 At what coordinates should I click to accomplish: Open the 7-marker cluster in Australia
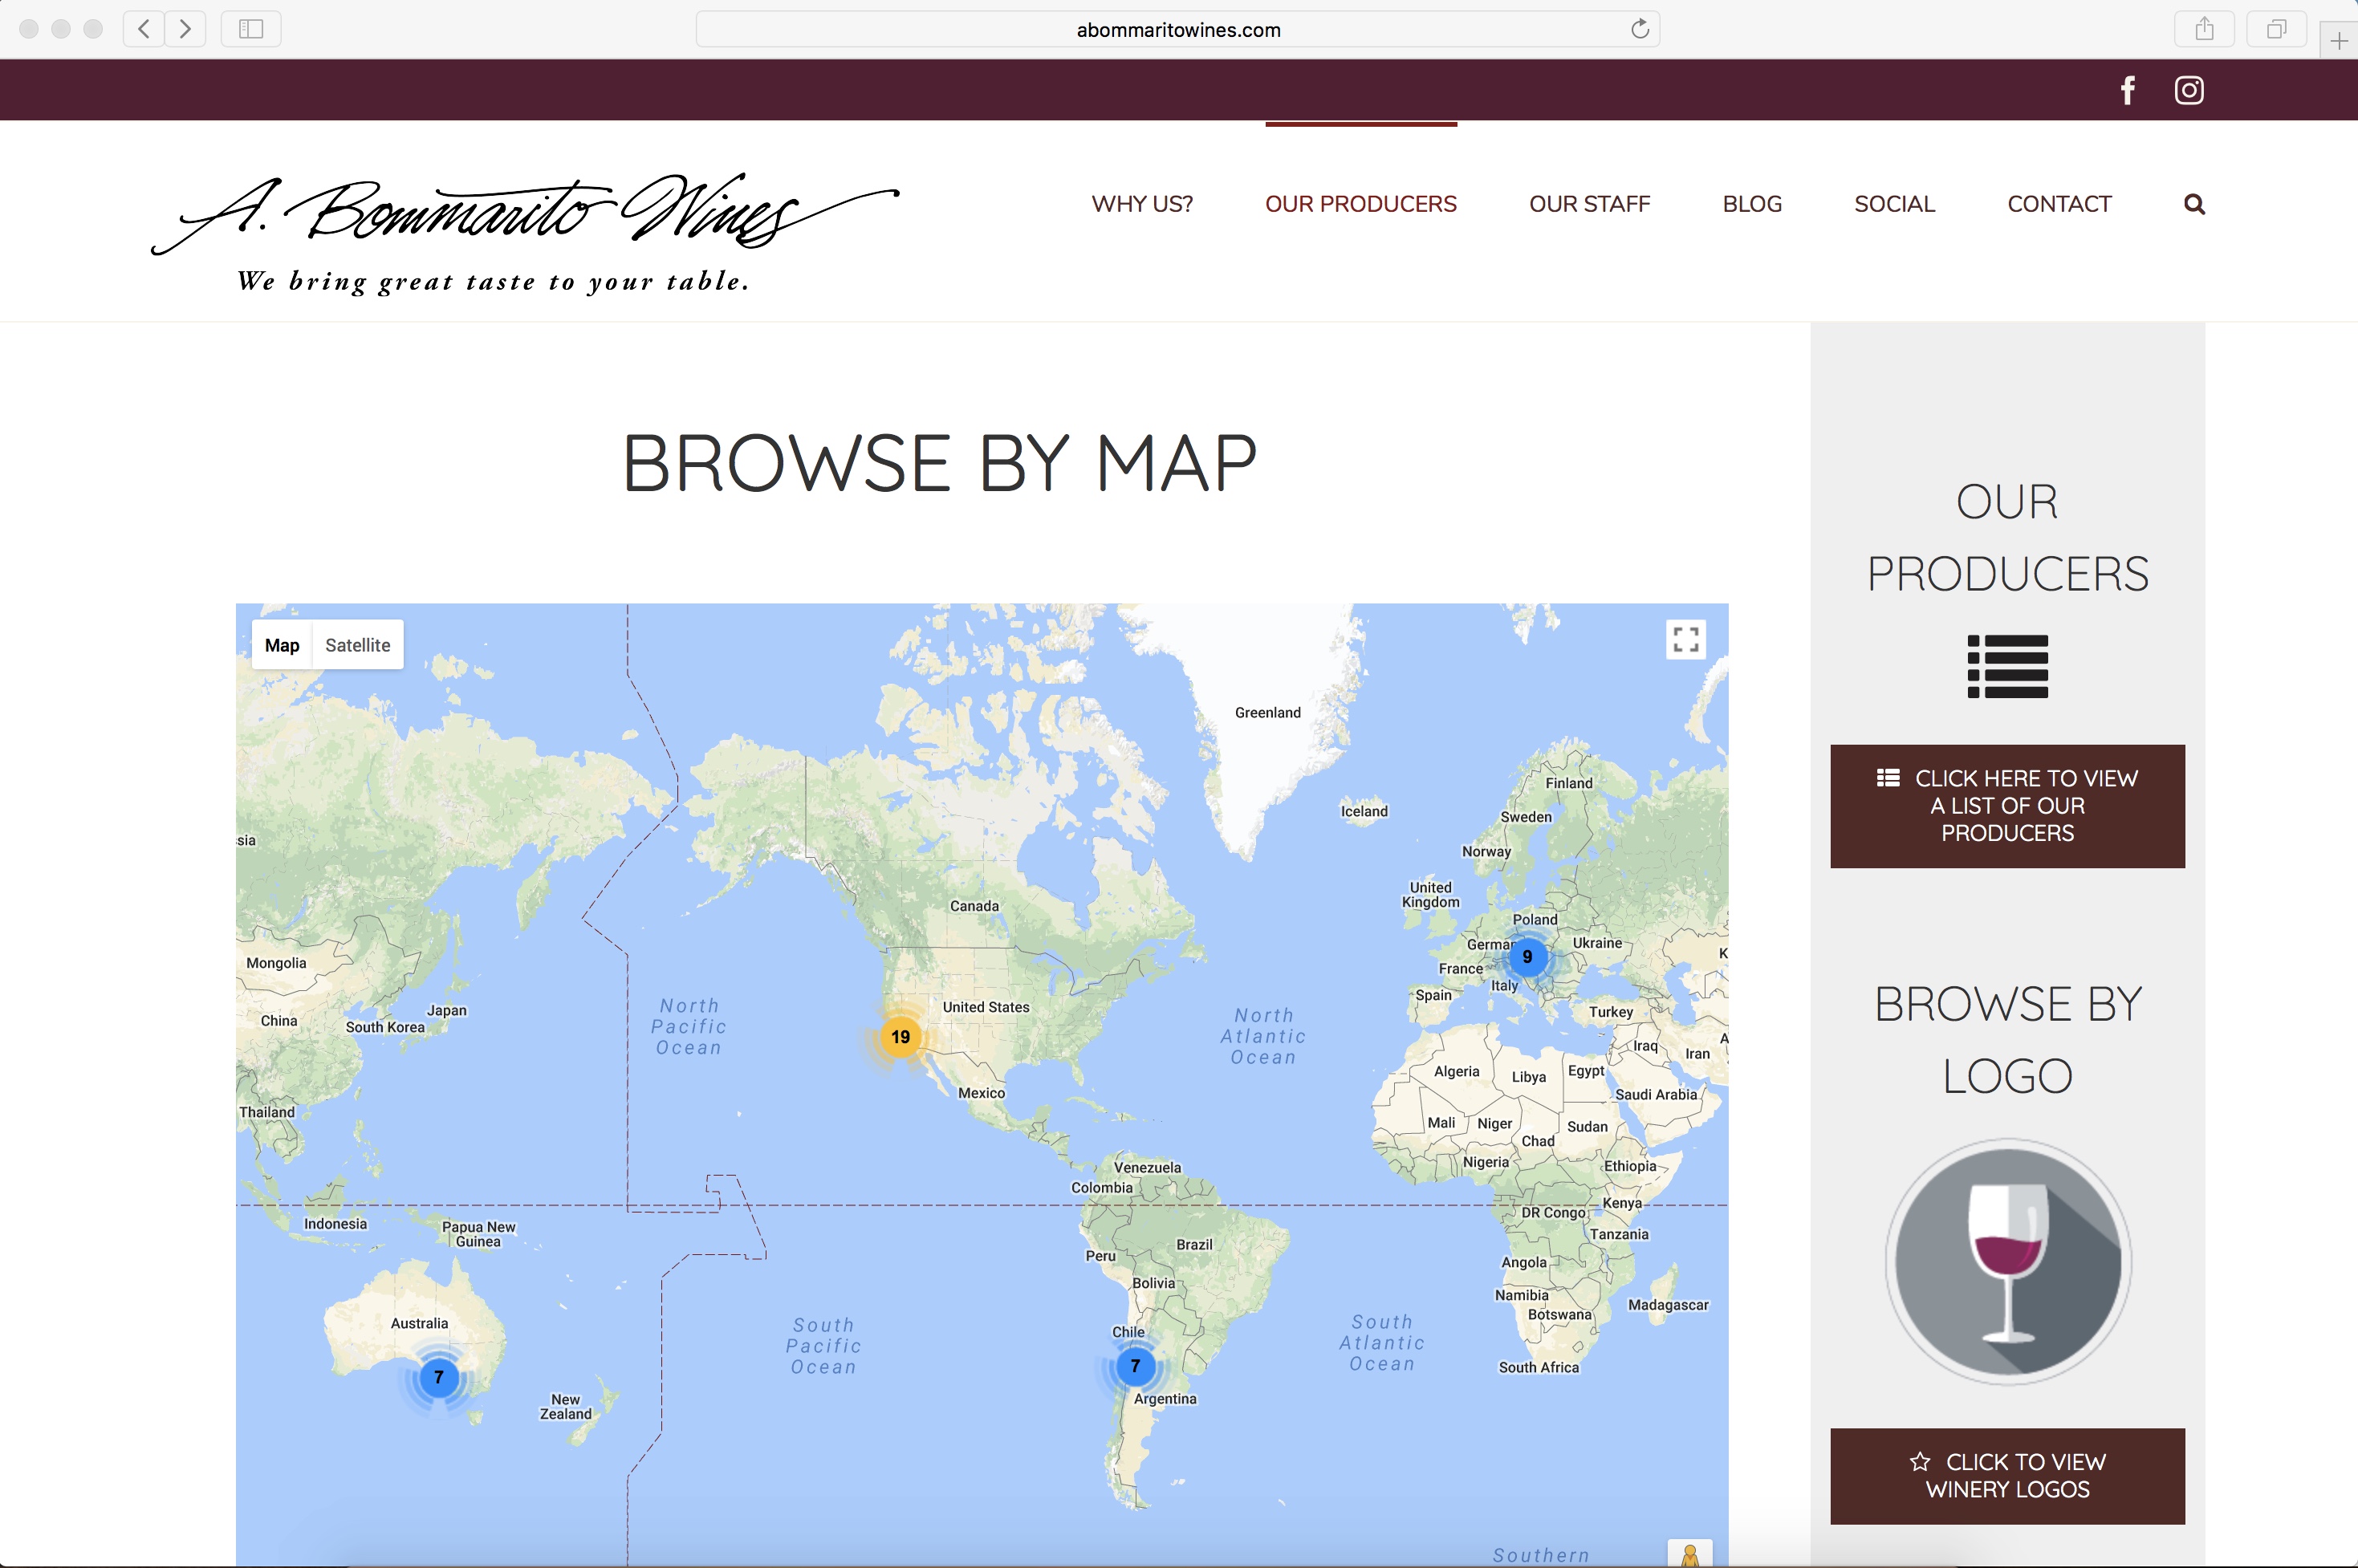click(438, 1377)
